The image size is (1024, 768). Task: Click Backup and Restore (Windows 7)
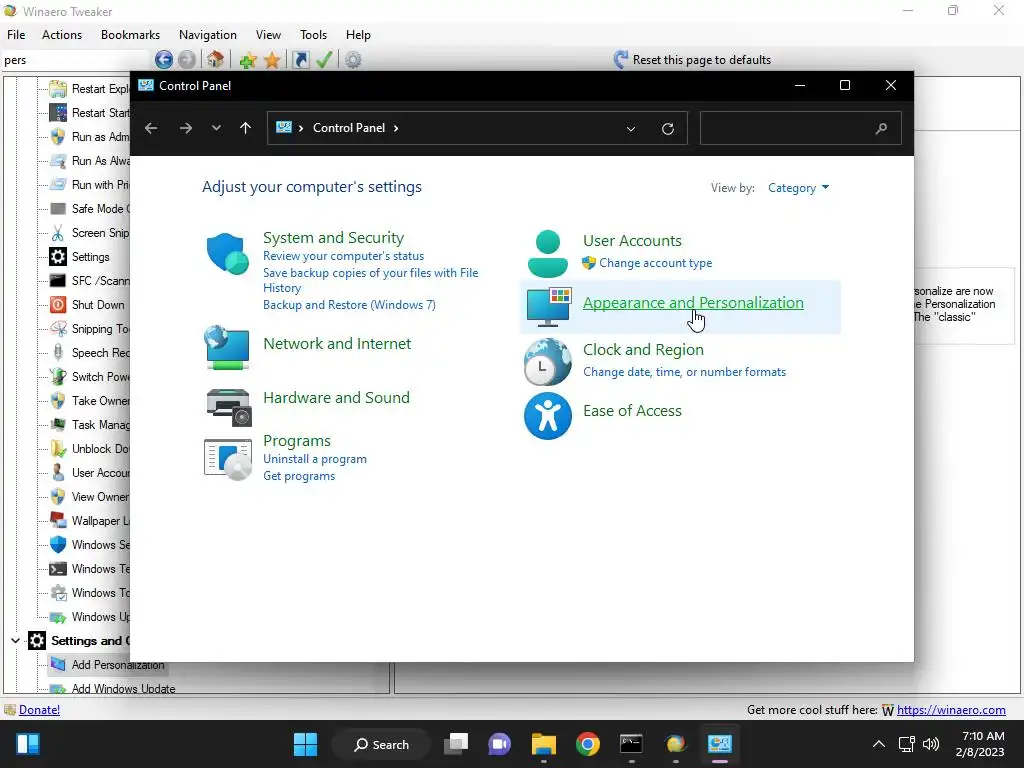coord(349,305)
